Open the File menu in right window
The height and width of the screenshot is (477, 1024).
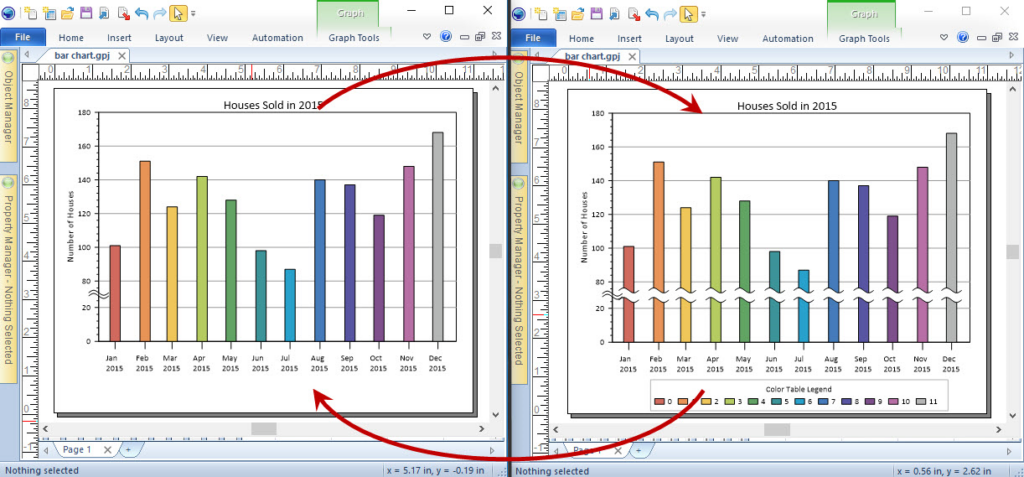[533, 38]
